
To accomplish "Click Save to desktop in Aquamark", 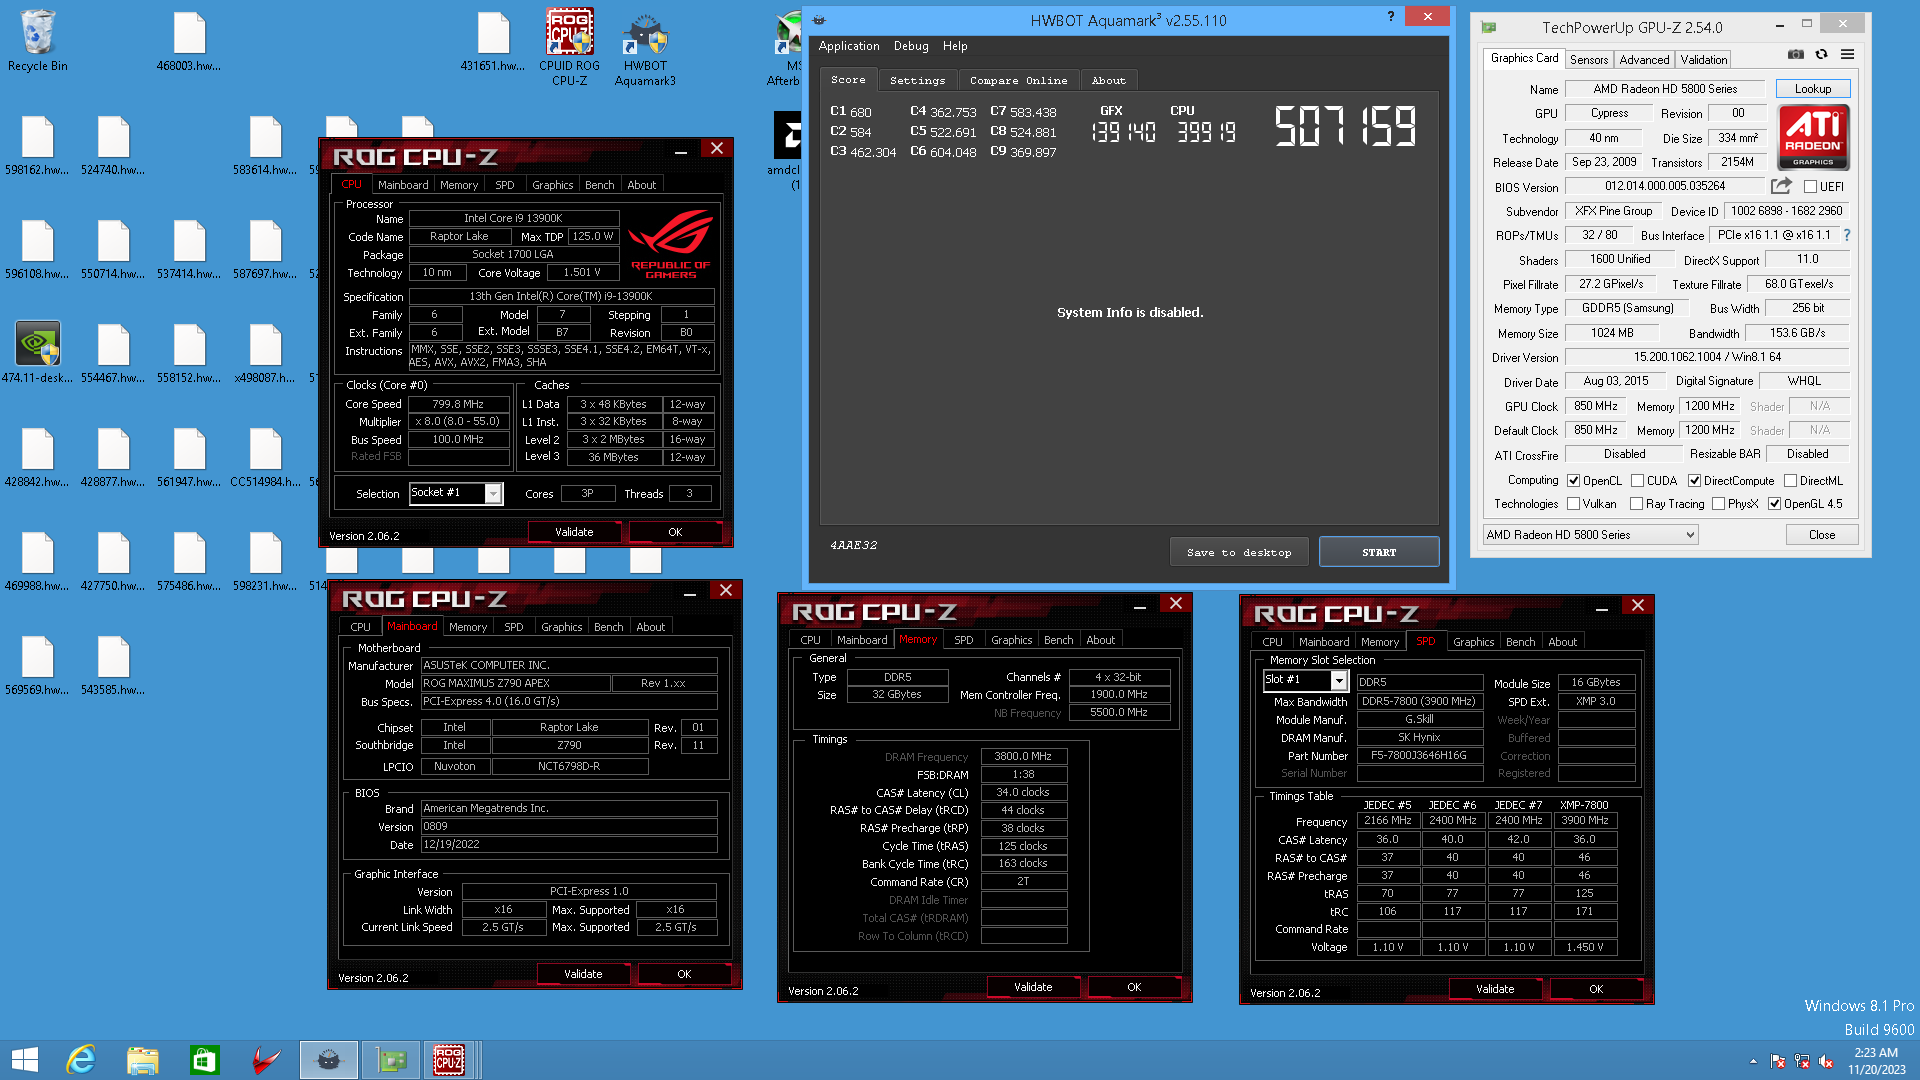I will click(1239, 552).
